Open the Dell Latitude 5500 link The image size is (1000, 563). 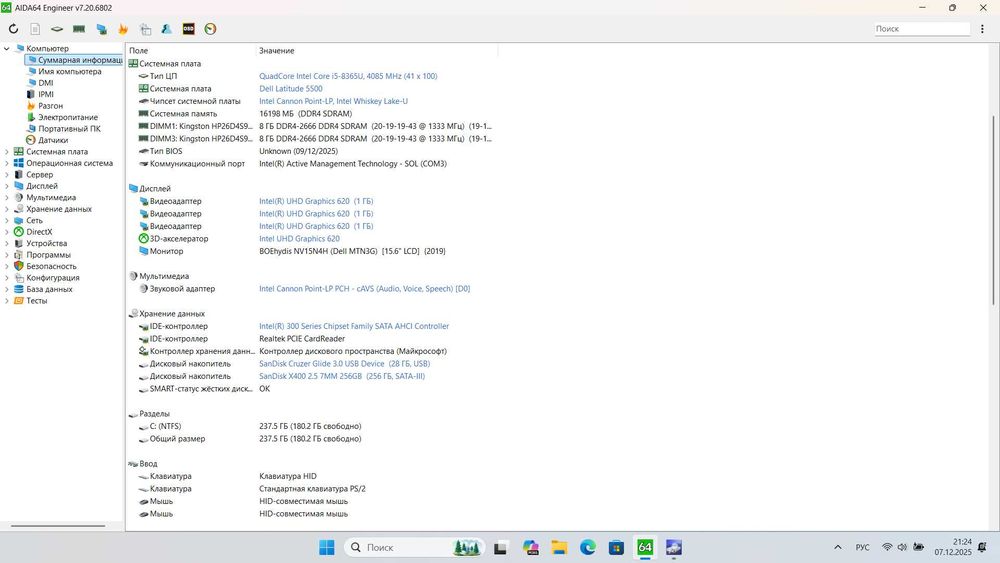291,89
